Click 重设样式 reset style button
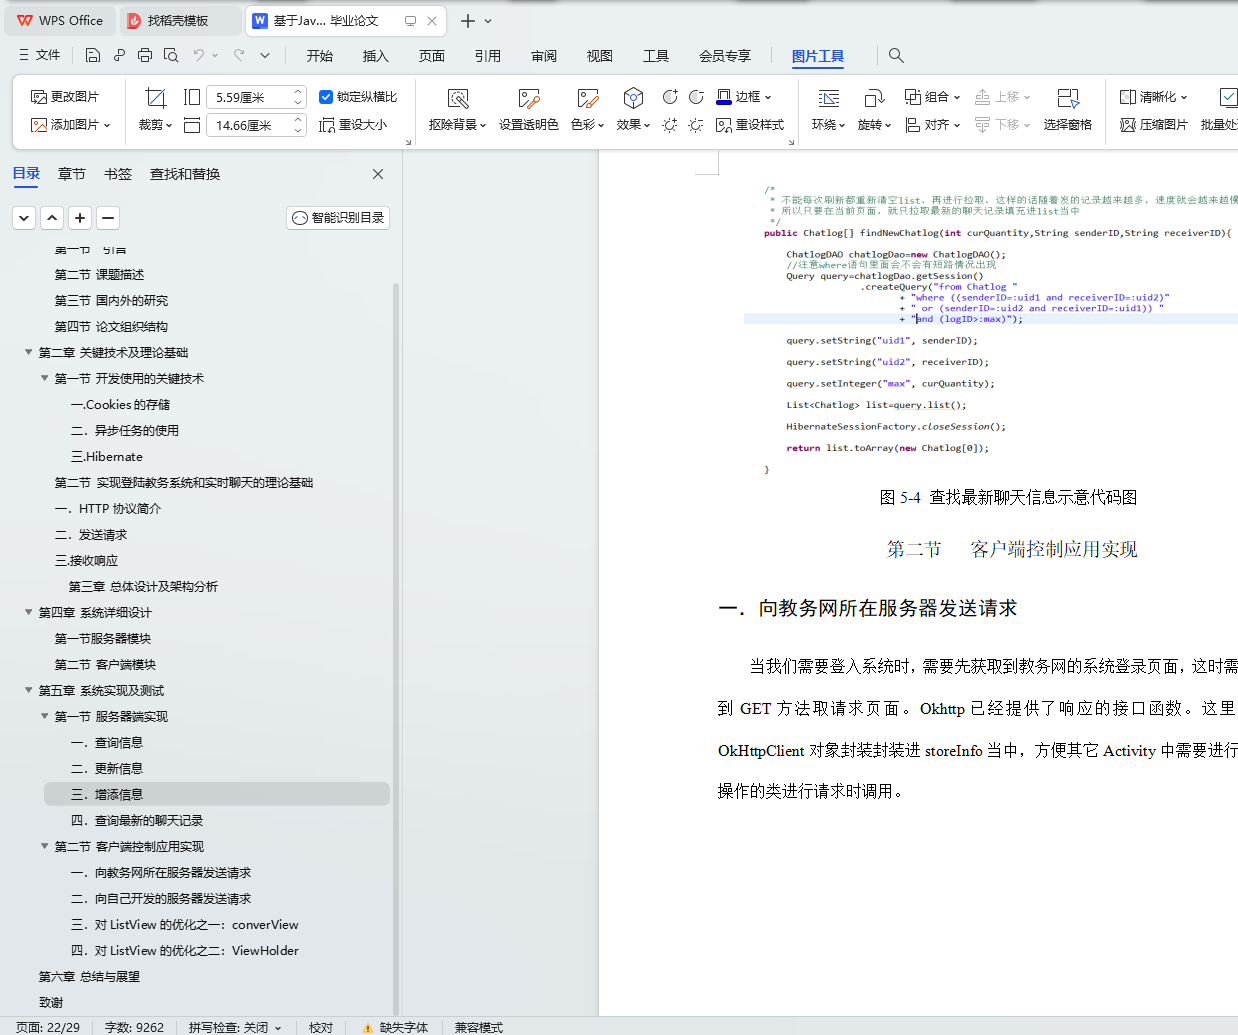The image size is (1238, 1035). [x=750, y=125]
